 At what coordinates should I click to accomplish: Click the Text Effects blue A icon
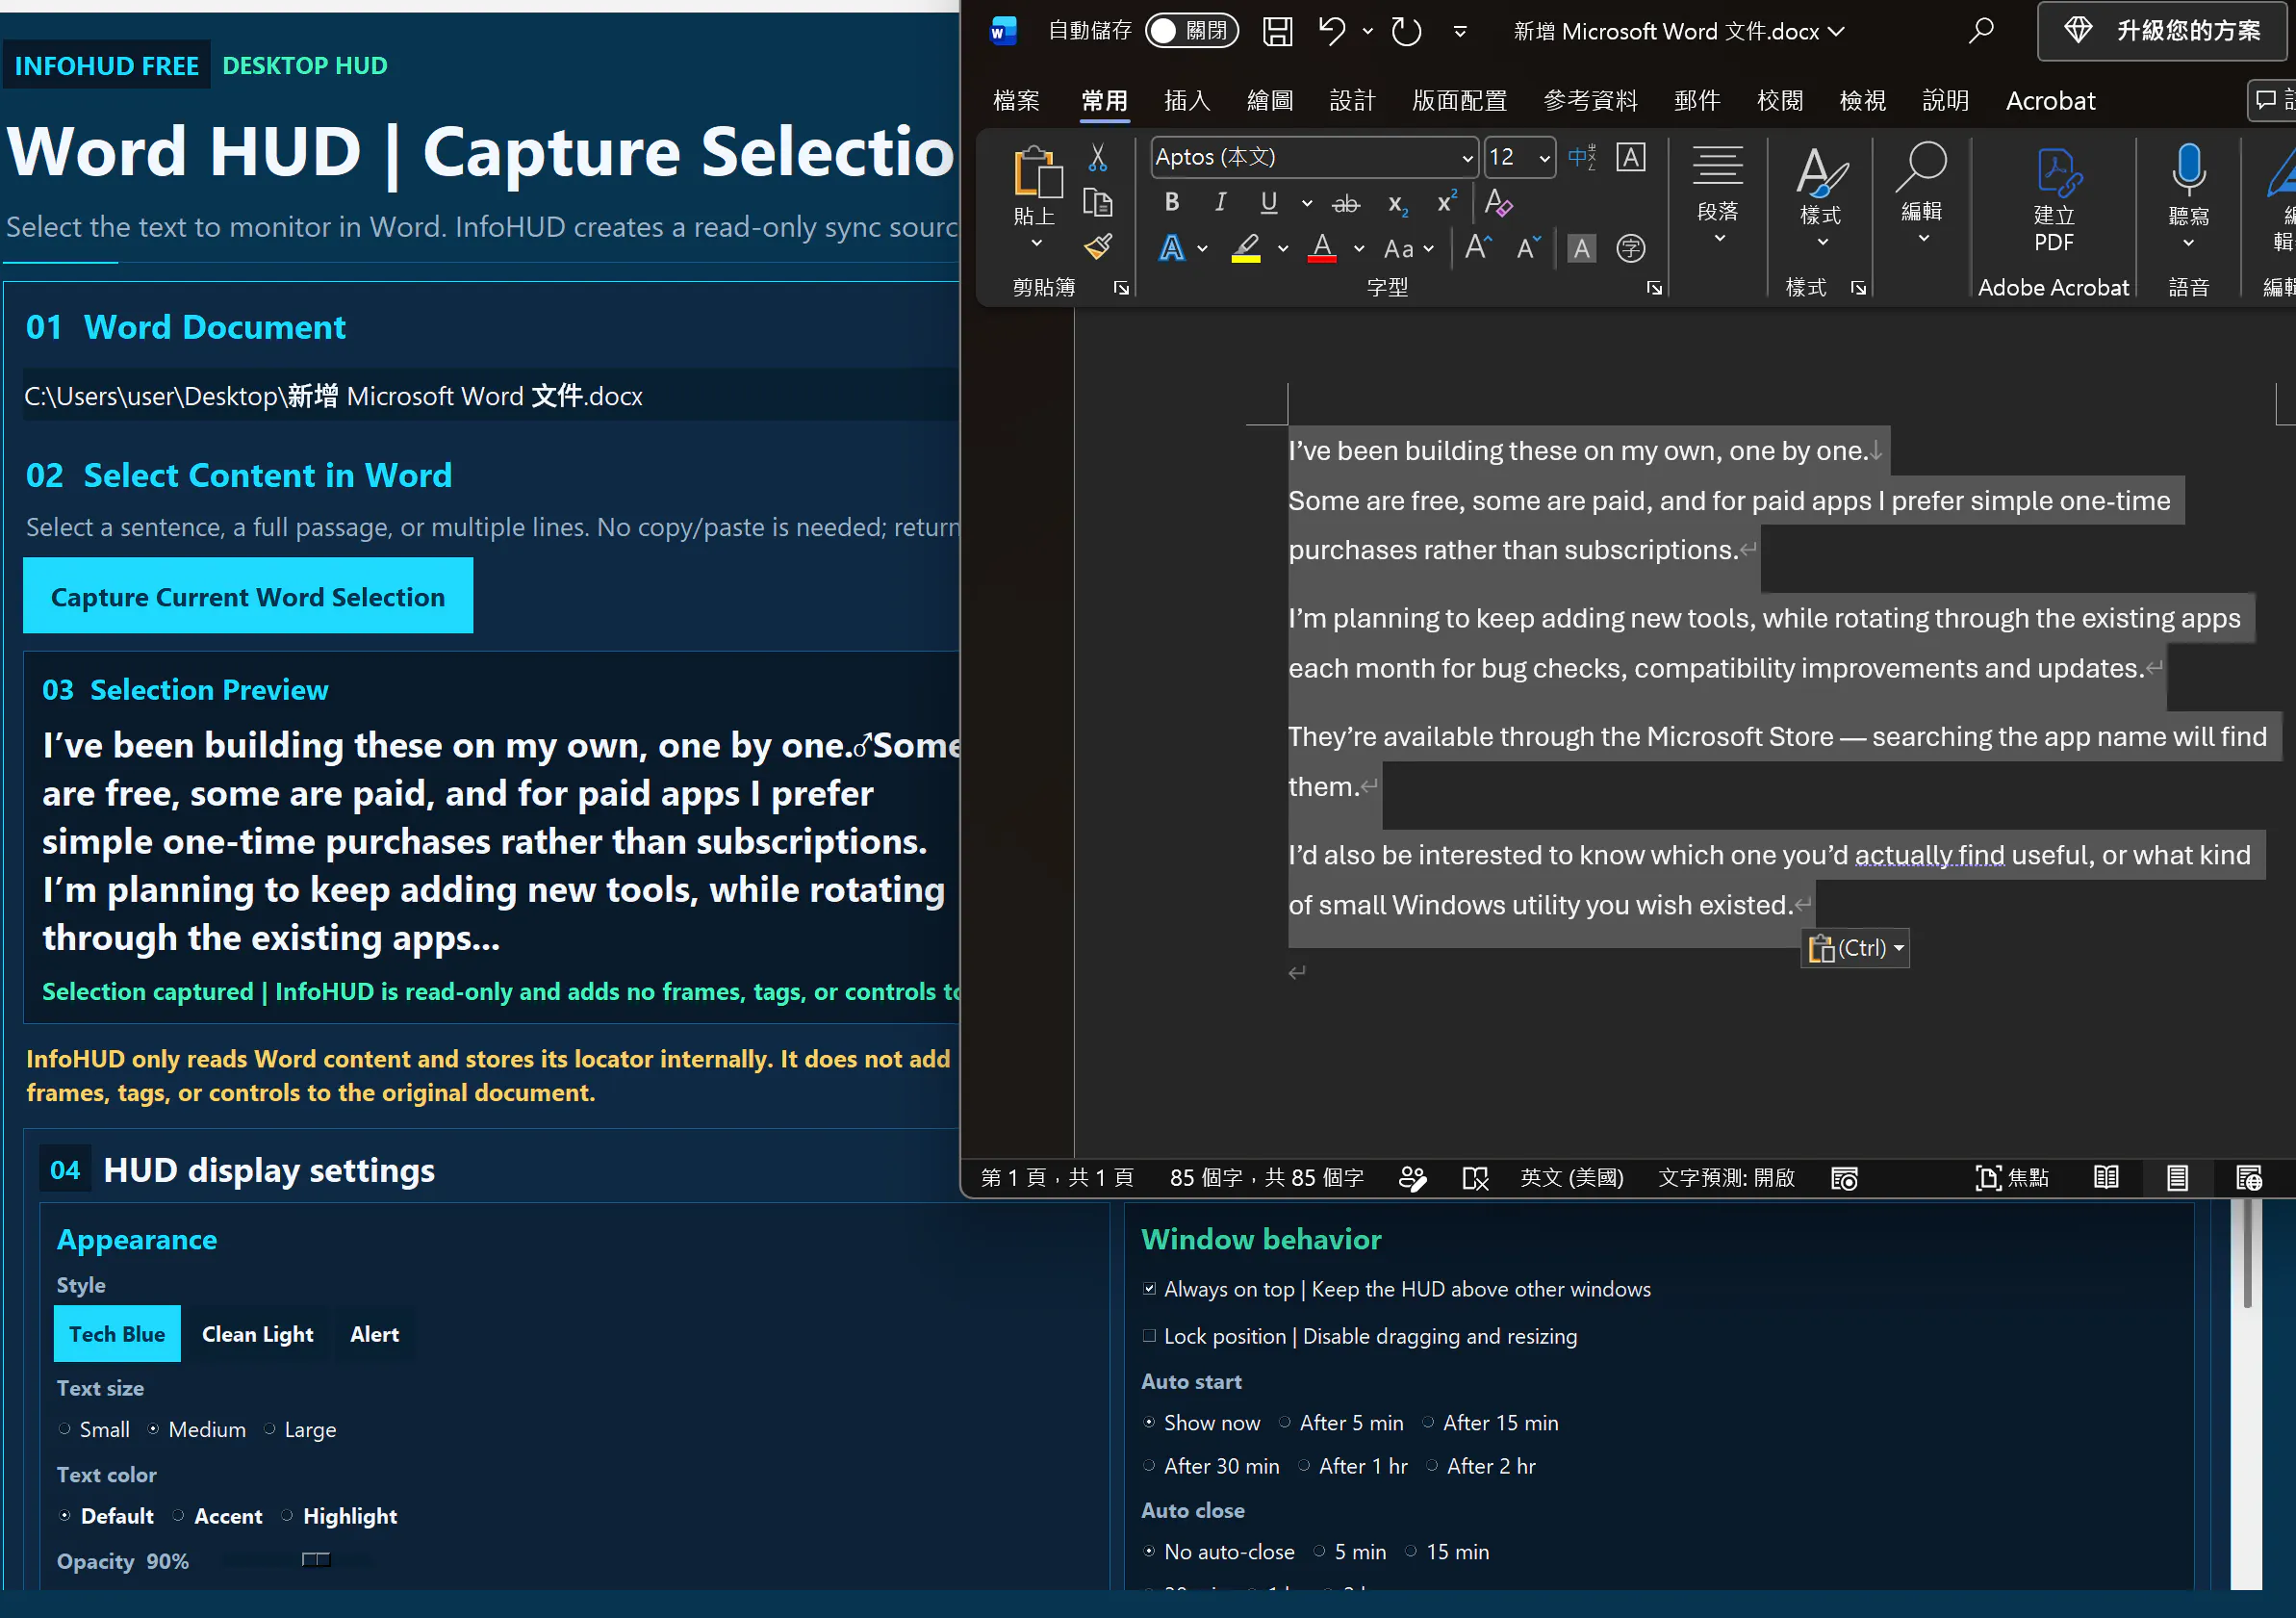pyautogui.click(x=1172, y=248)
